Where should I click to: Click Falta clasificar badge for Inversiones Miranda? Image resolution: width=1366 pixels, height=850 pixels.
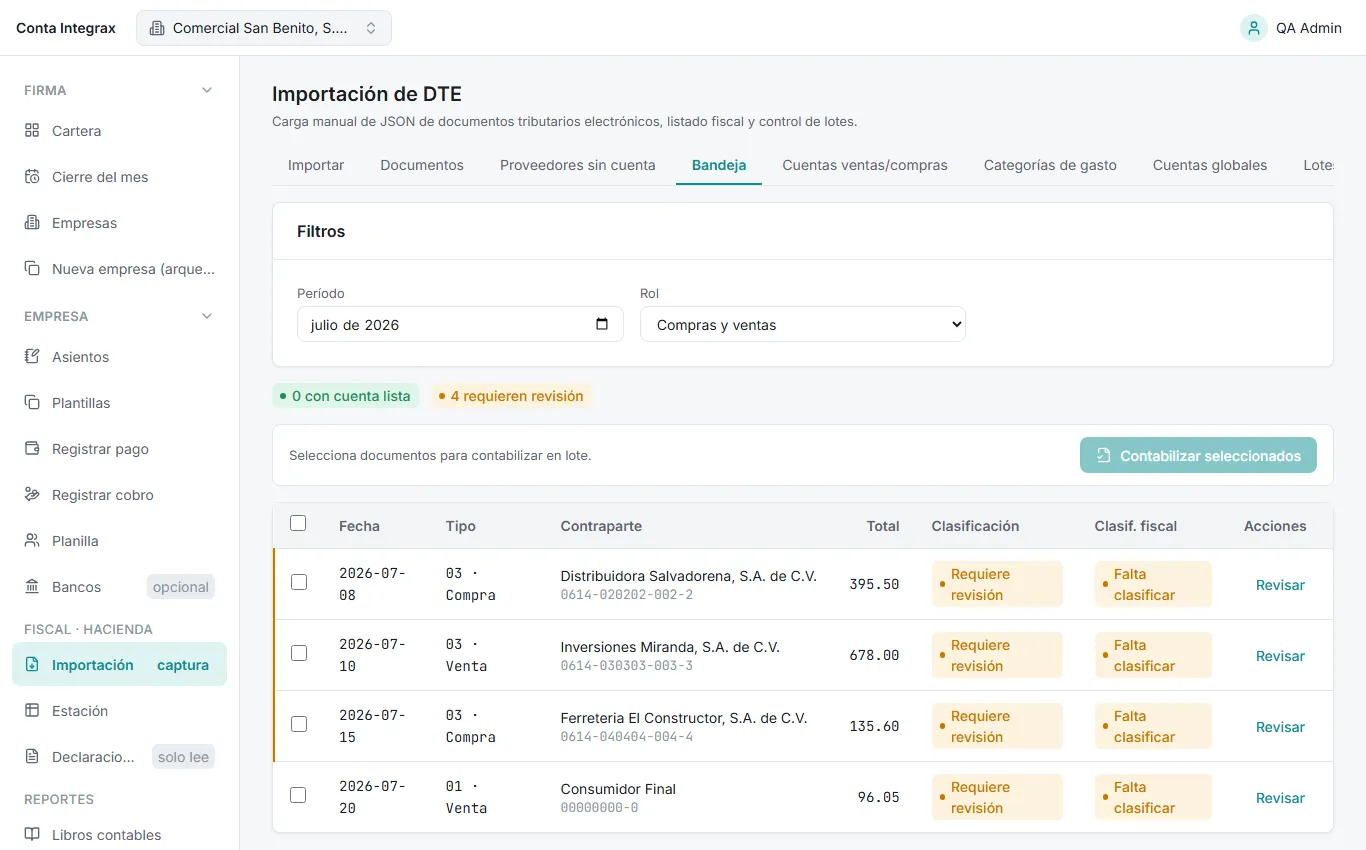point(1153,655)
